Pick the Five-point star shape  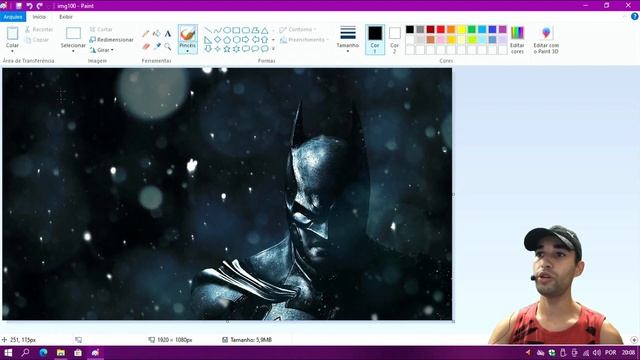click(x=227, y=49)
